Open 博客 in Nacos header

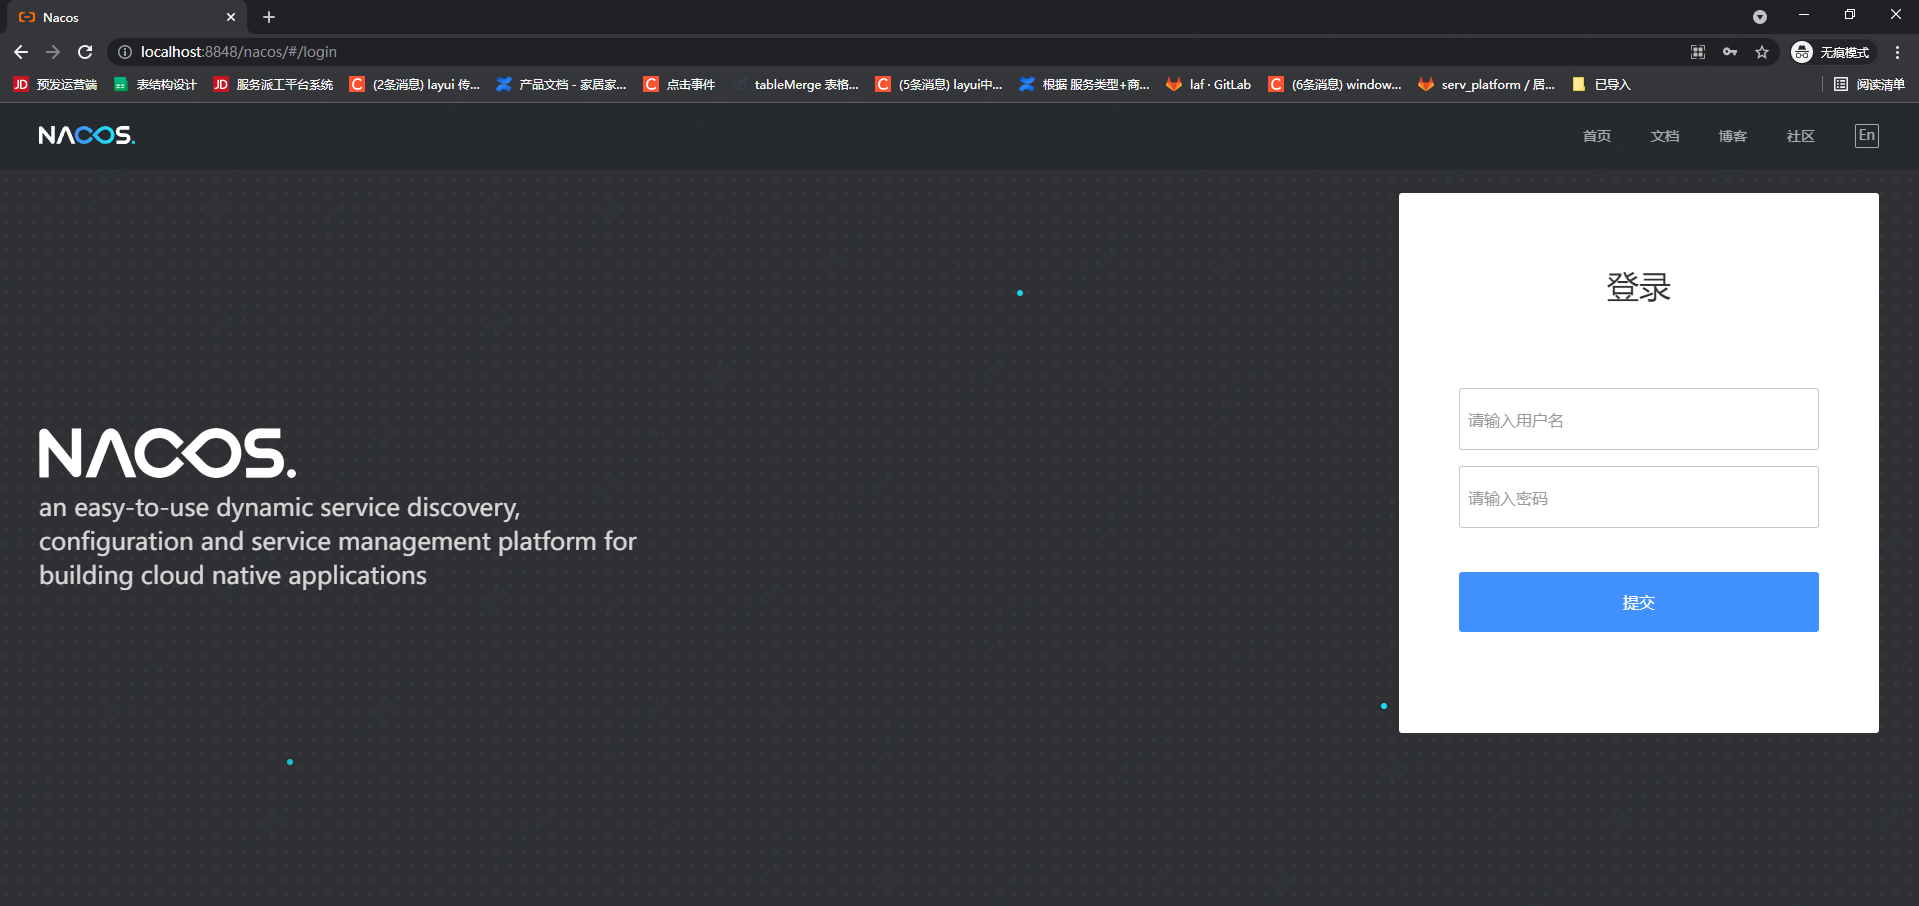pos(1733,136)
